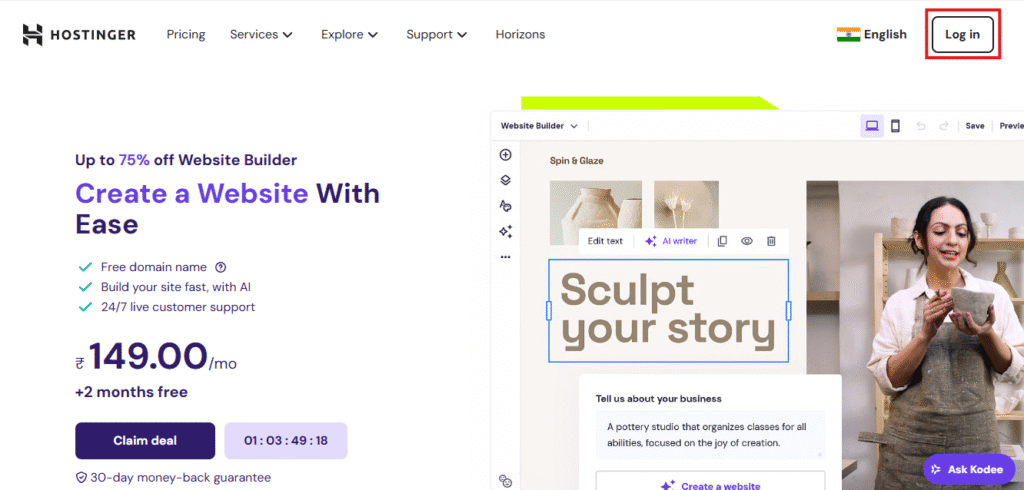Open the AI writer tool
The image size is (1024, 490).
[x=671, y=241]
